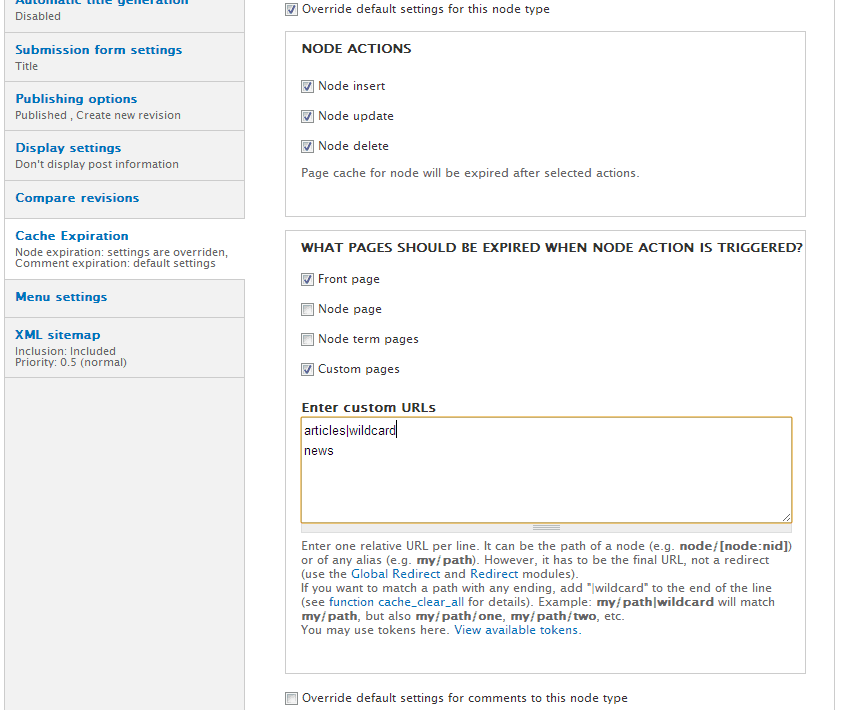841x710 pixels.
Task: Check the Node term pages option
Action: tap(308, 340)
